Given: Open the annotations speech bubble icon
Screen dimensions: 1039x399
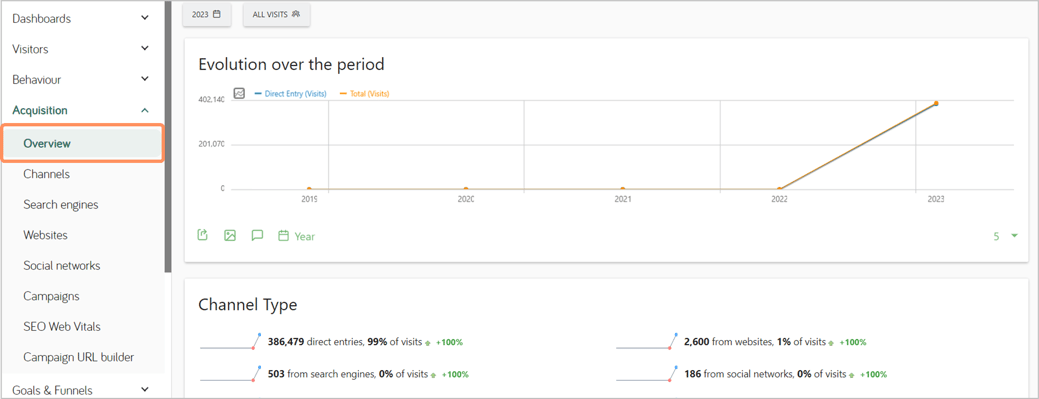Looking at the screenshot, I should [x=257, y=235].
